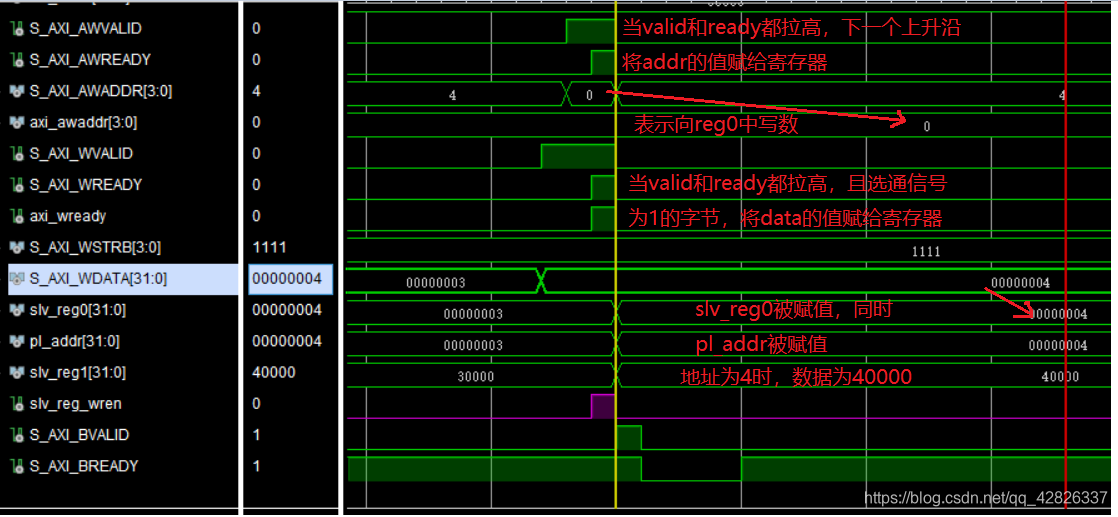
Task: Click the S_AXI_AWVALID signal icon
Action: click(x=17, y=29)
